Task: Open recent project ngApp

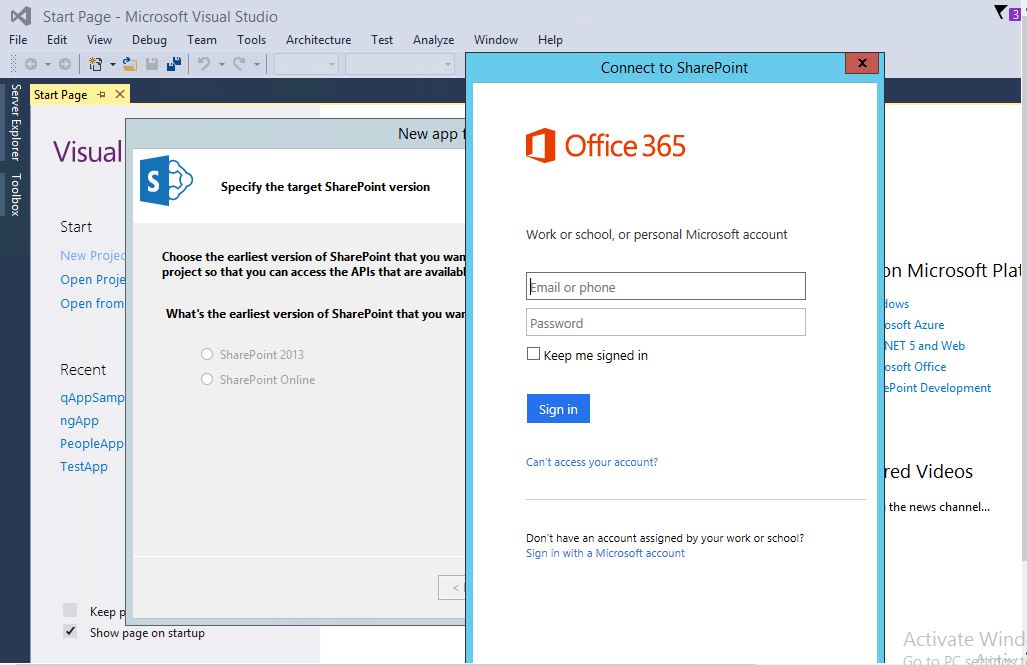Action: click(79, 421)
